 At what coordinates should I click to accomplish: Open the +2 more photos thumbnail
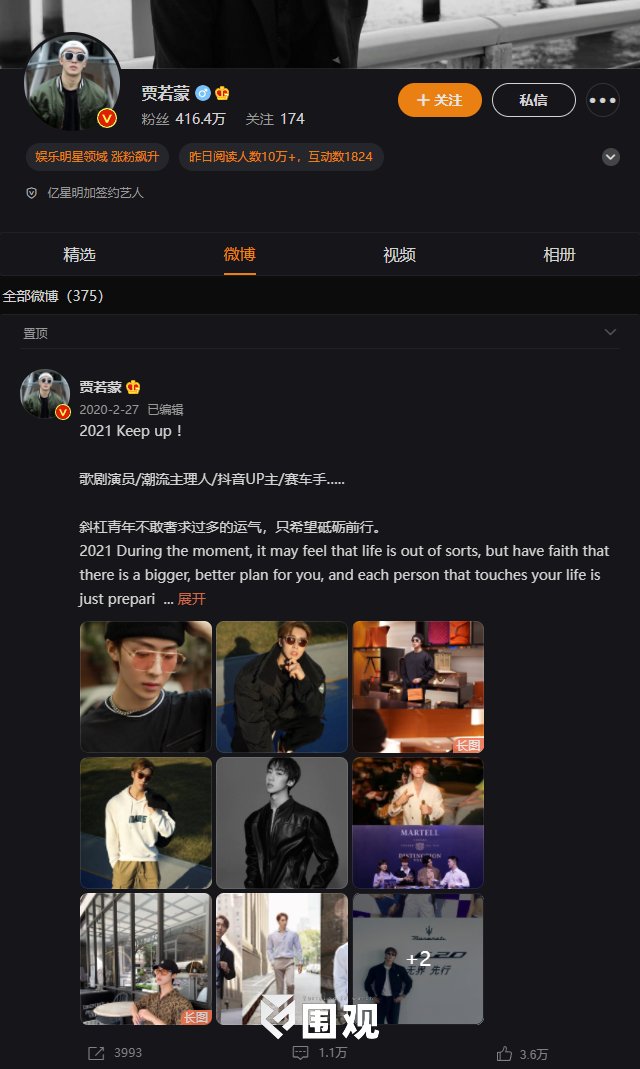click(418, 959)
